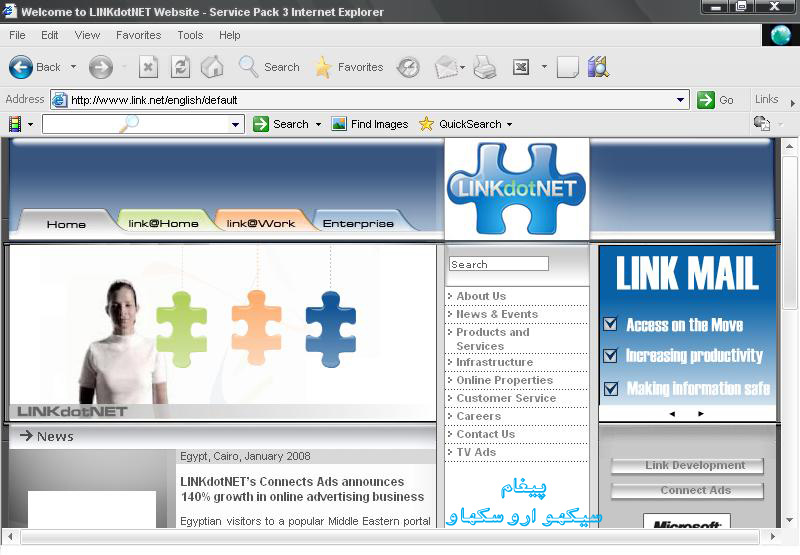Switch to the Home site tab
This screenshot has width=800, height=555.
[66, 223]
